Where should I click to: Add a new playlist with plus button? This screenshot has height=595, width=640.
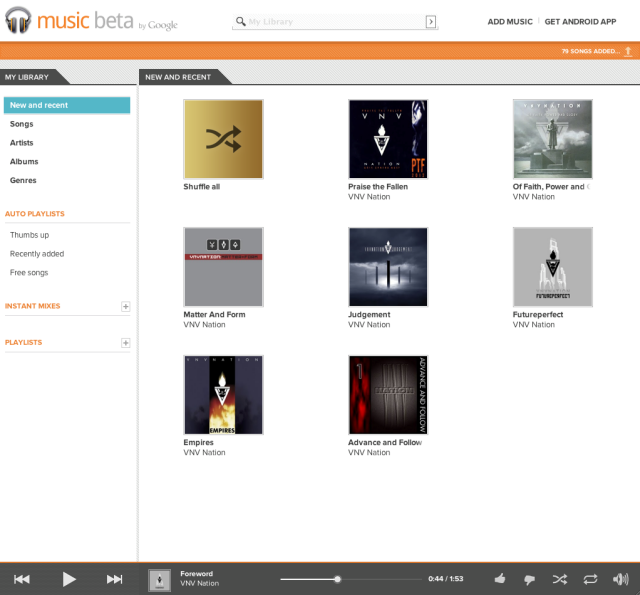click(126, 343)
